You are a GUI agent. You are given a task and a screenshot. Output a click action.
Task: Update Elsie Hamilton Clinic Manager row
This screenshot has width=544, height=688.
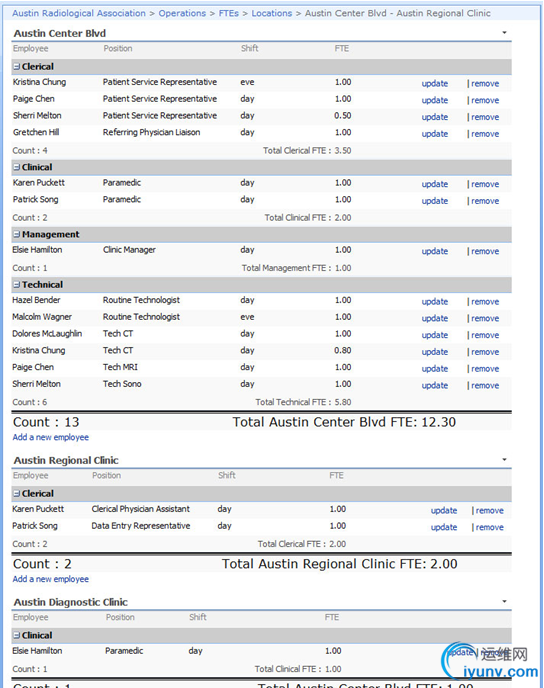coord(435,251)
